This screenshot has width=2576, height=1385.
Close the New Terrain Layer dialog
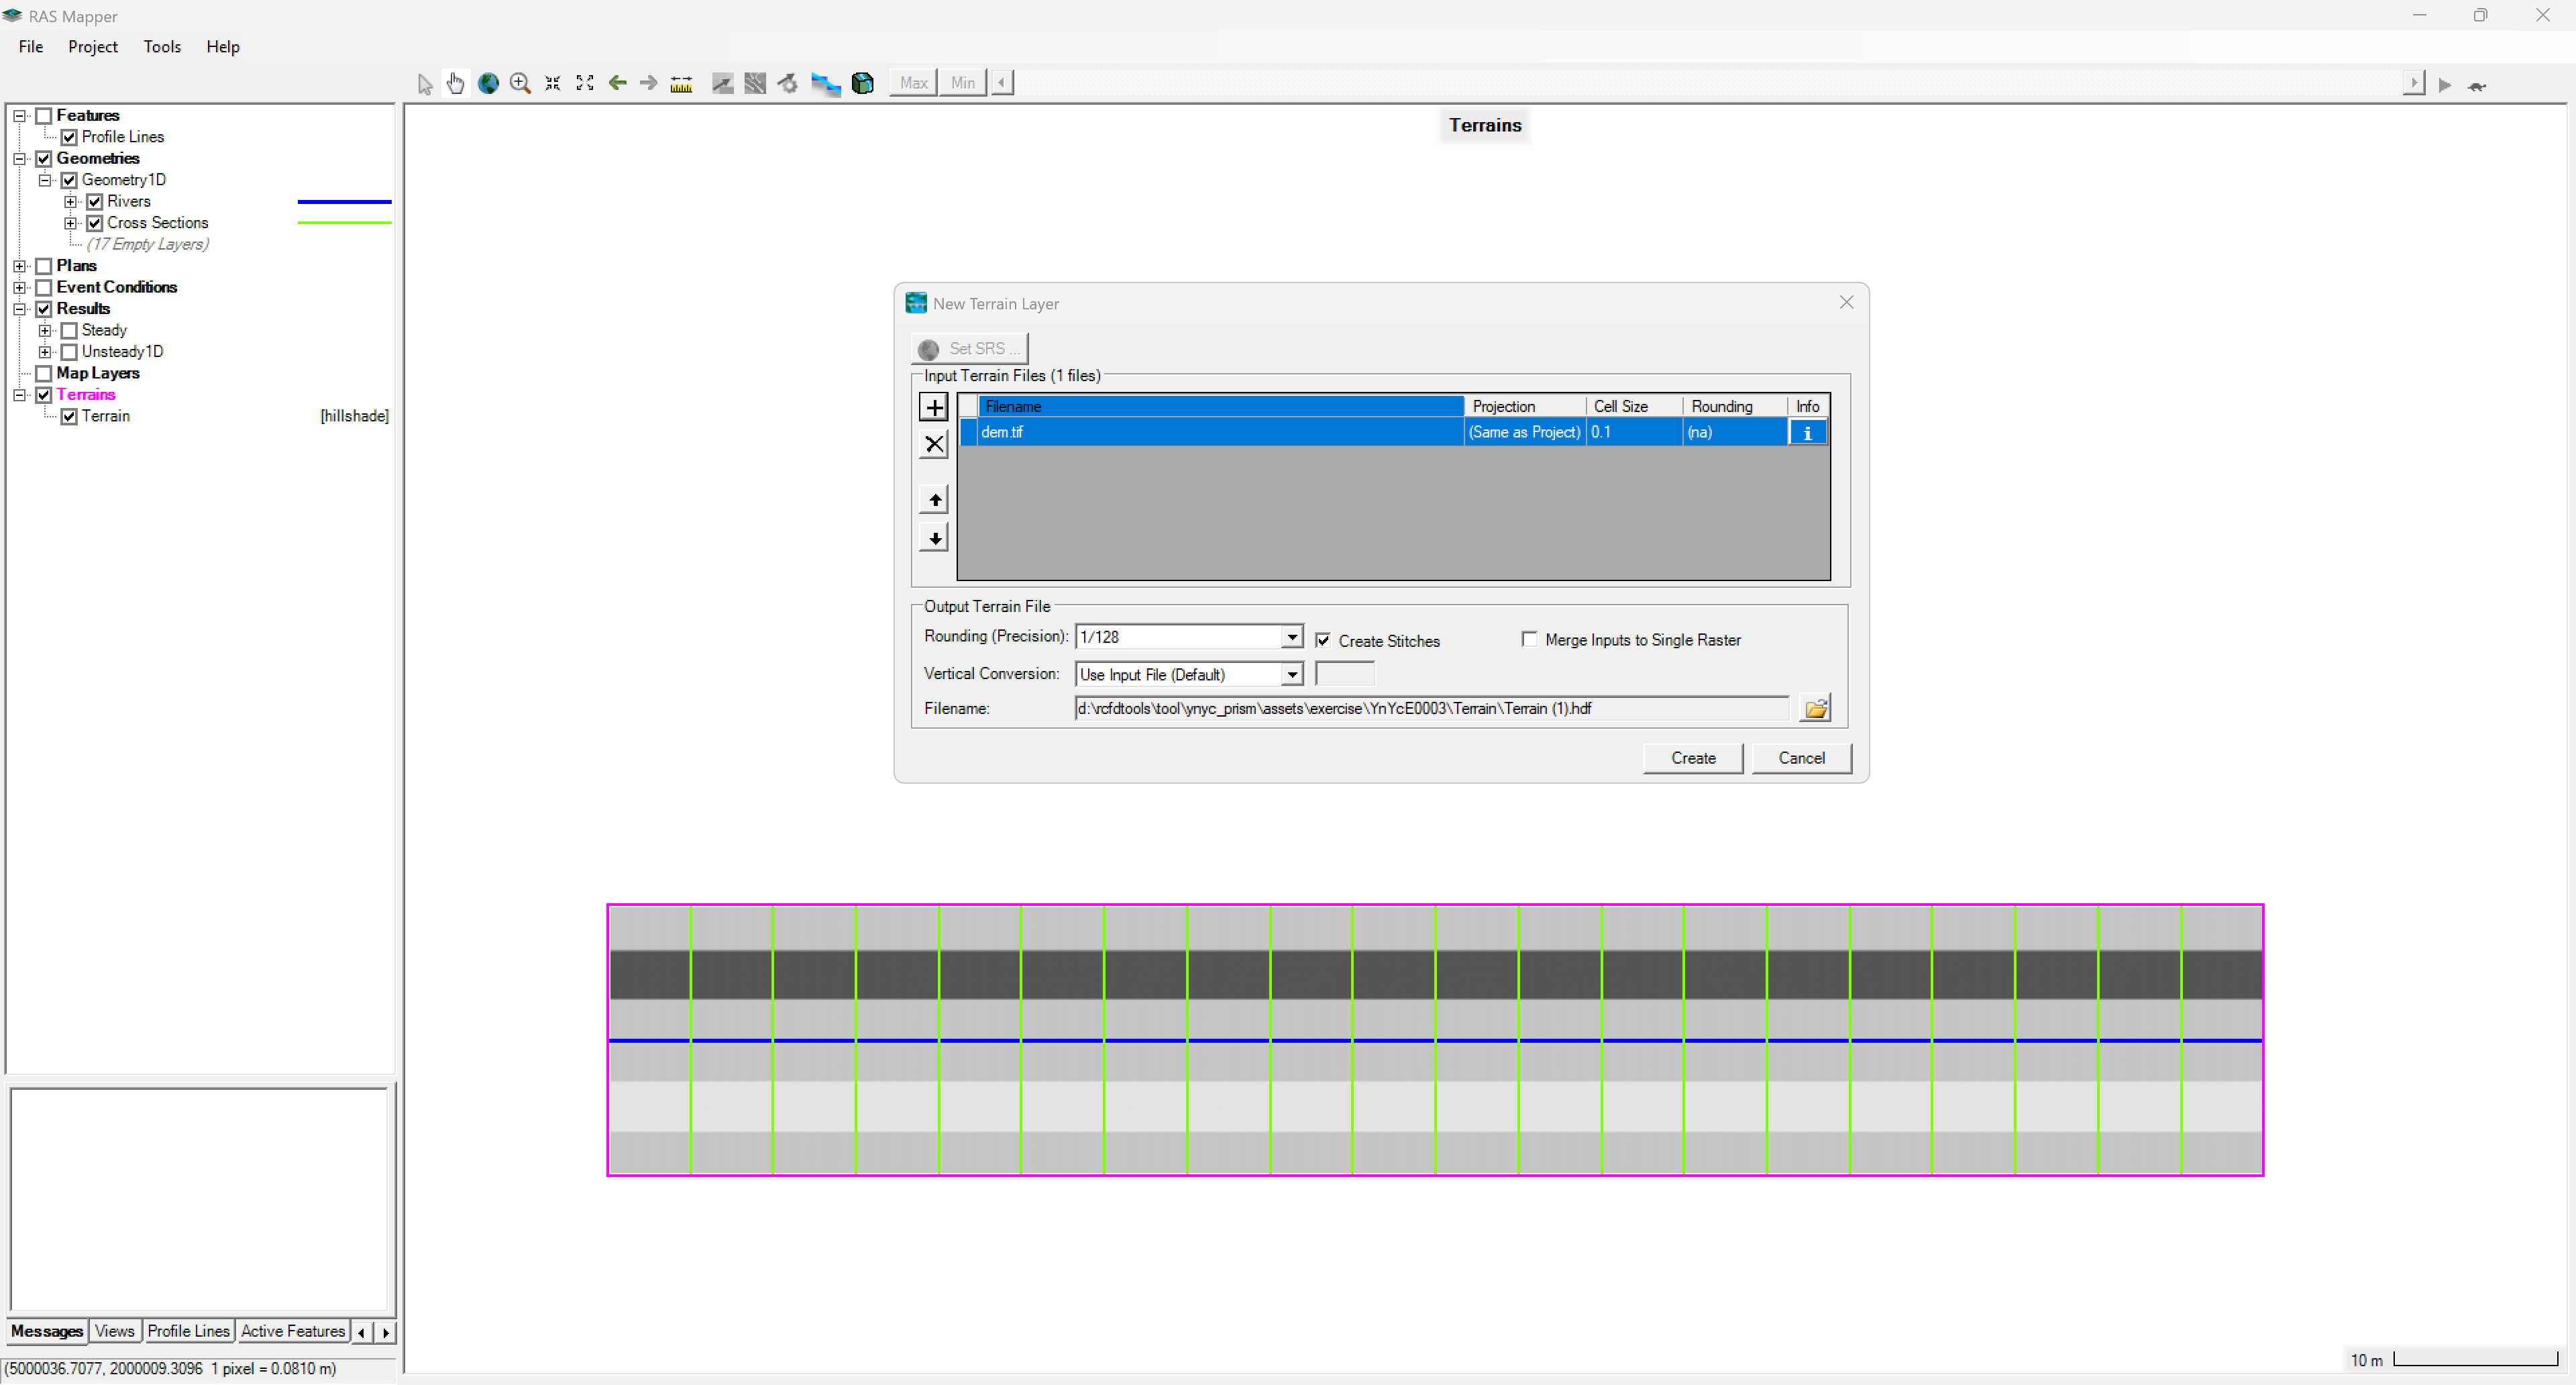(x=1847, y=302)
